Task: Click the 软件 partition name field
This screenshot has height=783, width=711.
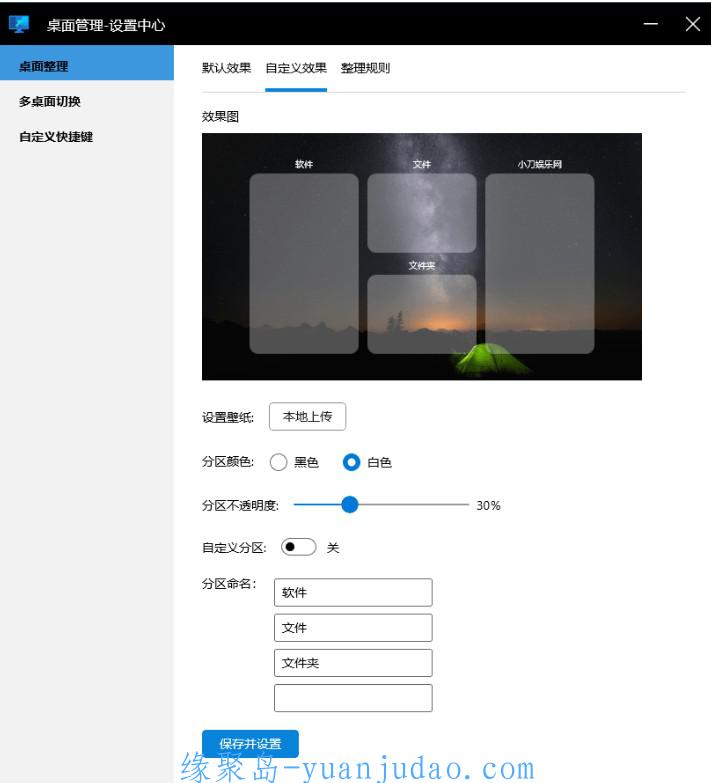Action: [353, 593]
